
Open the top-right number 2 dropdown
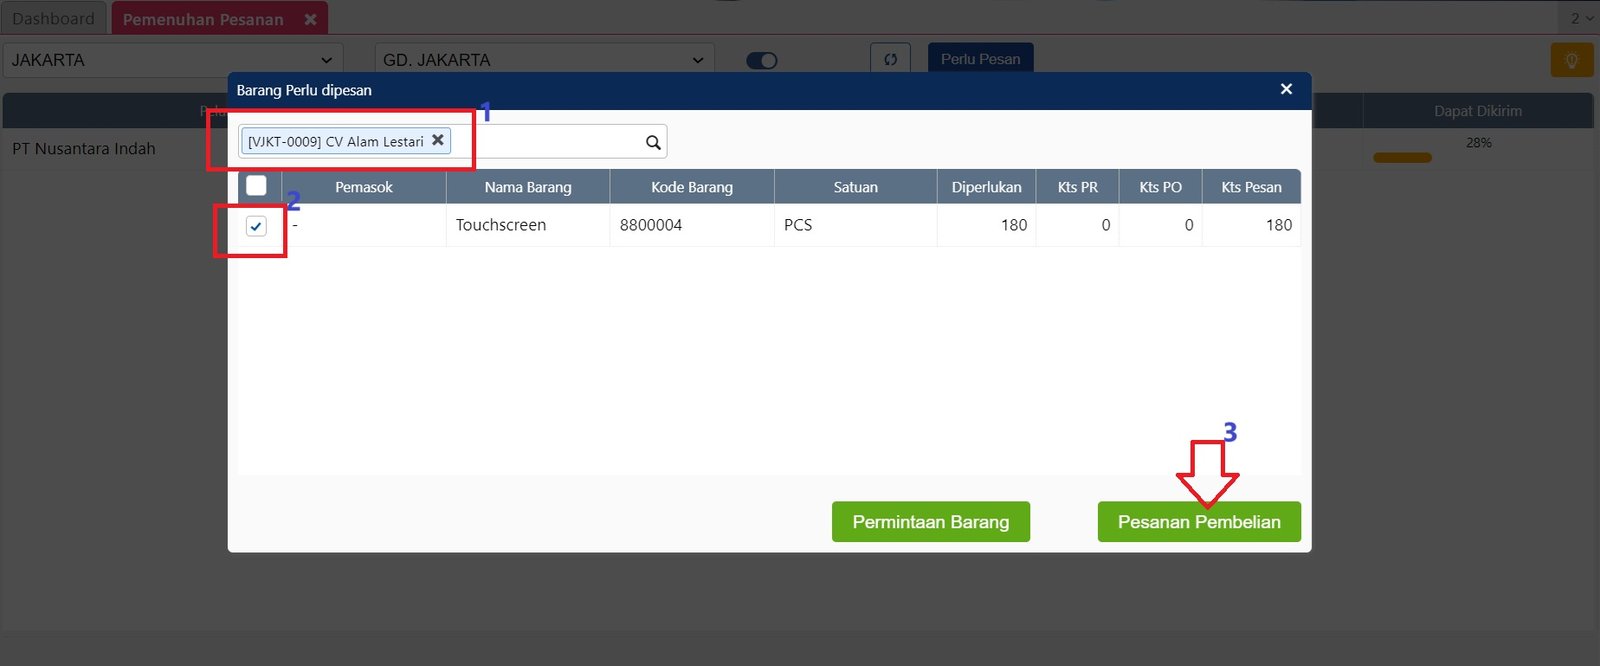pyautogui.click(x=1580, y=18)
